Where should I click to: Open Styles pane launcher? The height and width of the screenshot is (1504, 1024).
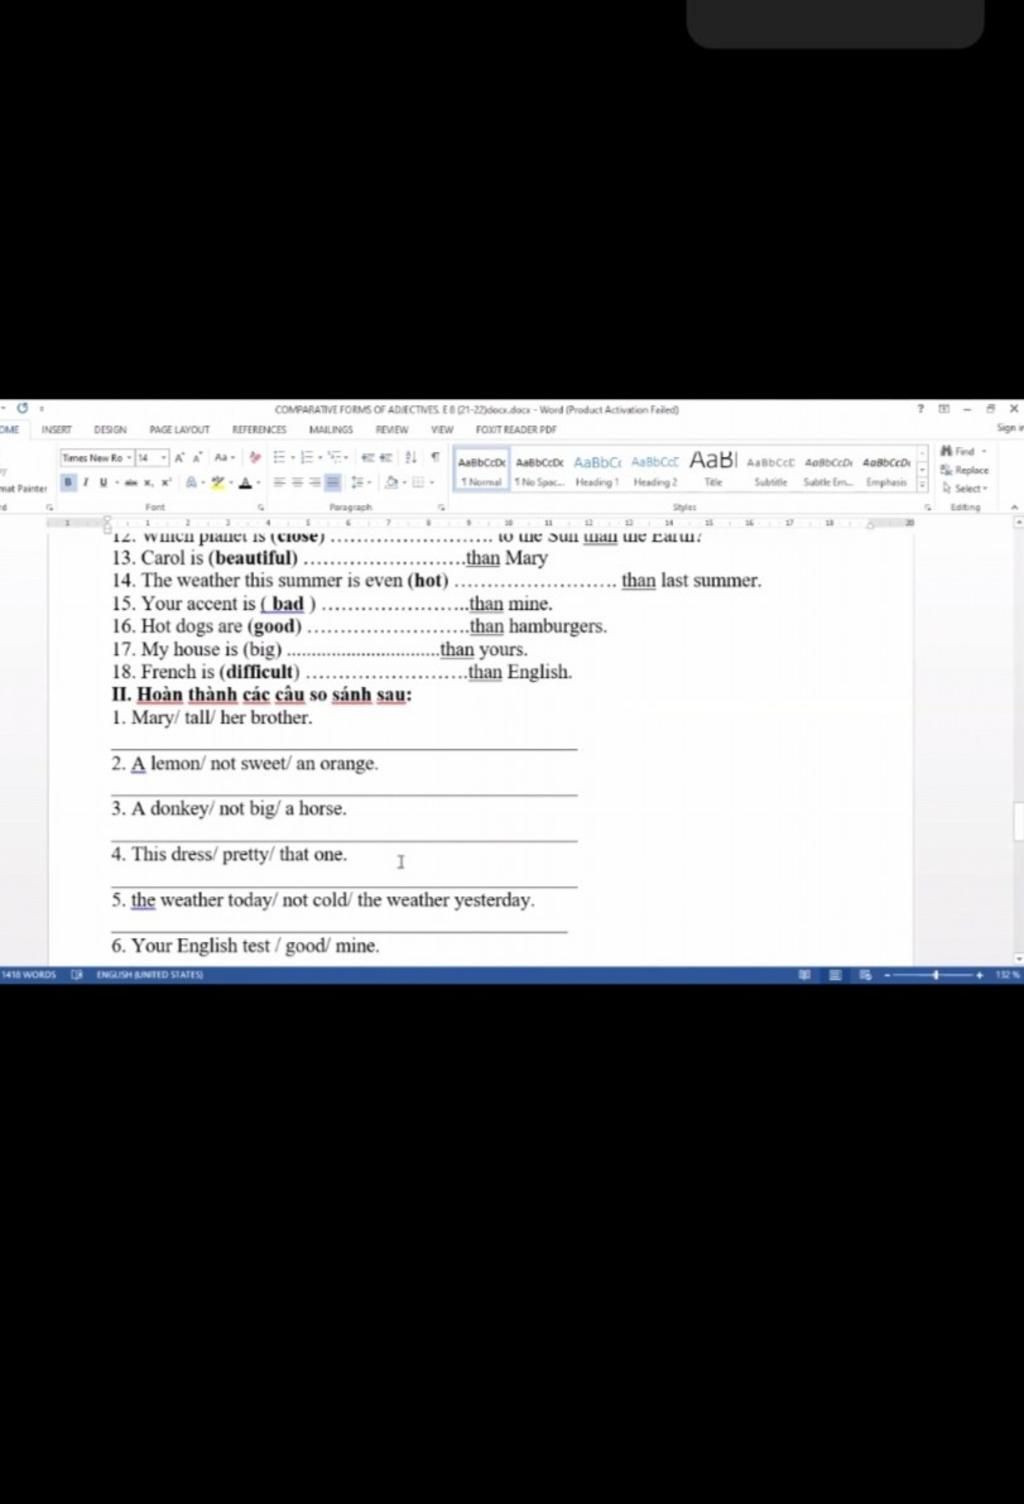(x=927, y=507)
